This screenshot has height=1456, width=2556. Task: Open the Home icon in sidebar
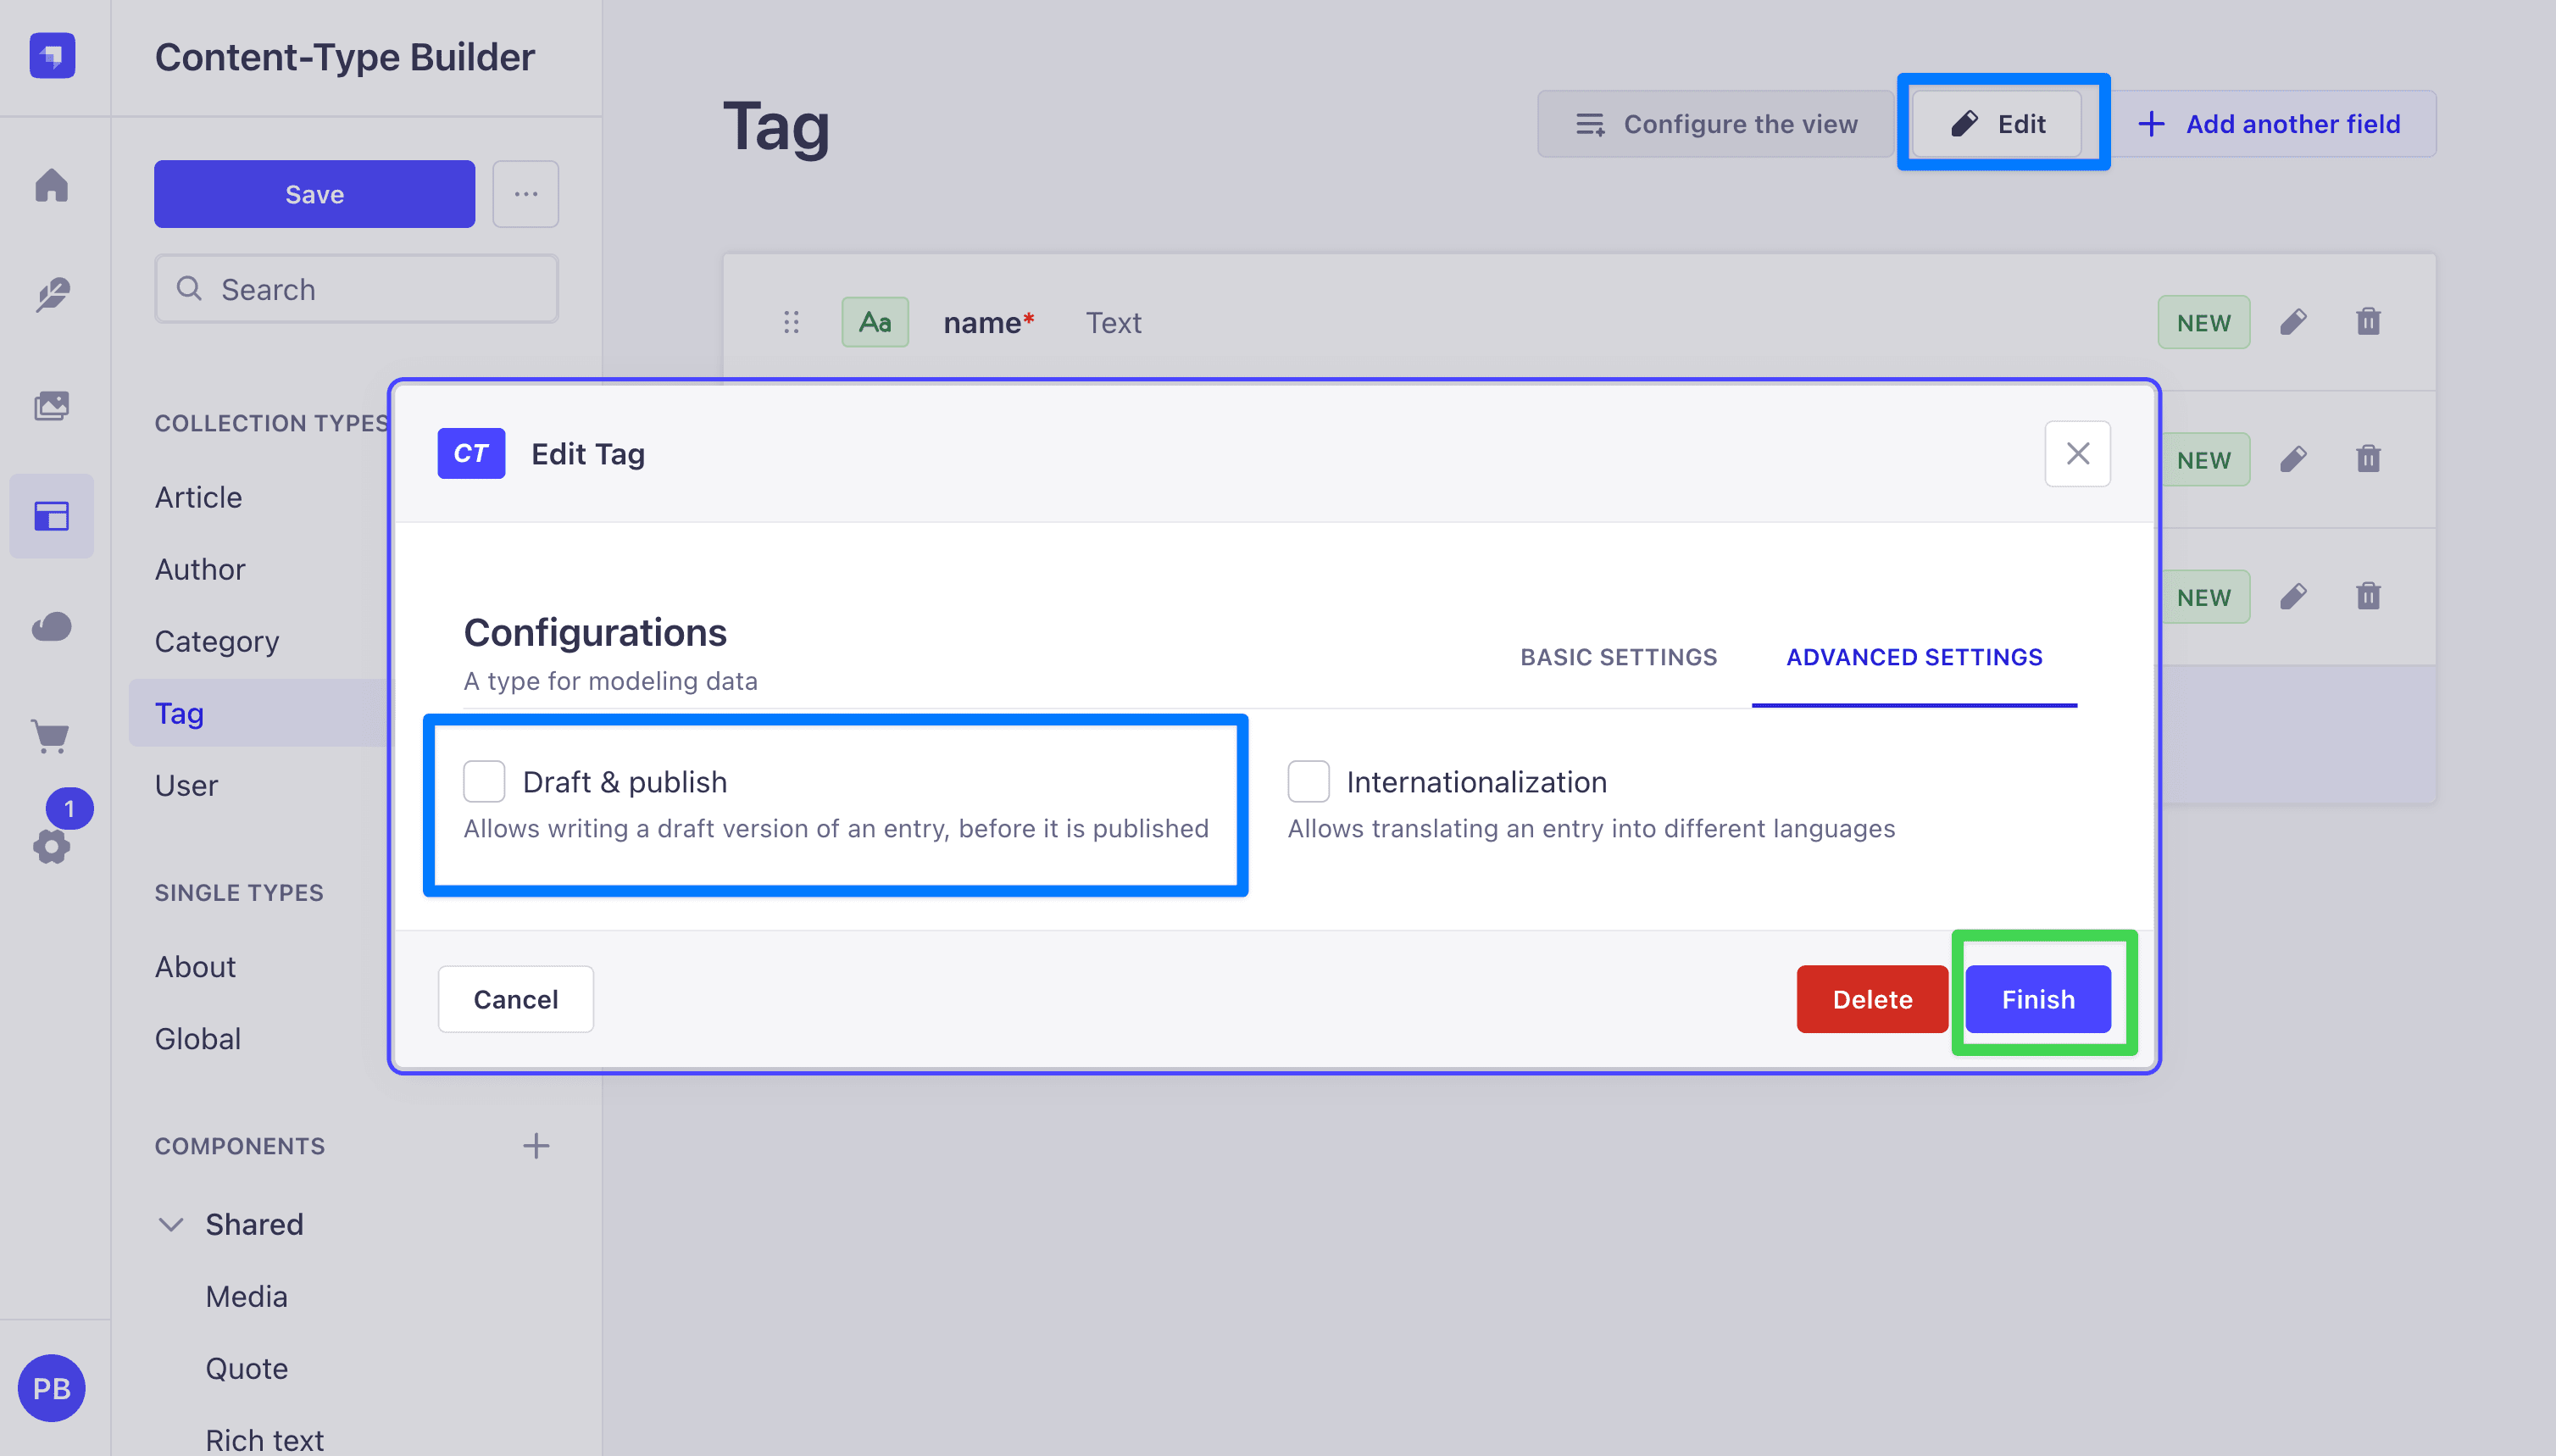(x=51, y=185)
